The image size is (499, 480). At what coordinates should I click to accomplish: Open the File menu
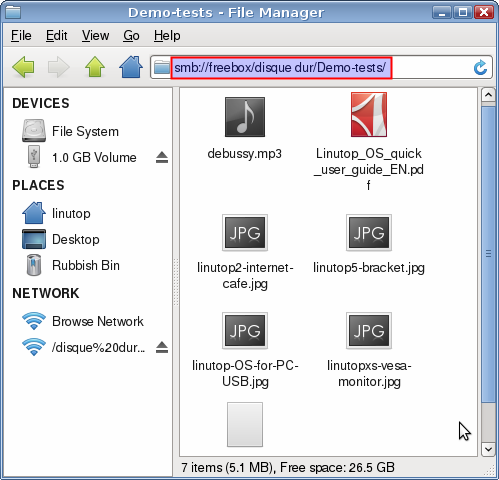pyautogui.click(x=21, y=35)
